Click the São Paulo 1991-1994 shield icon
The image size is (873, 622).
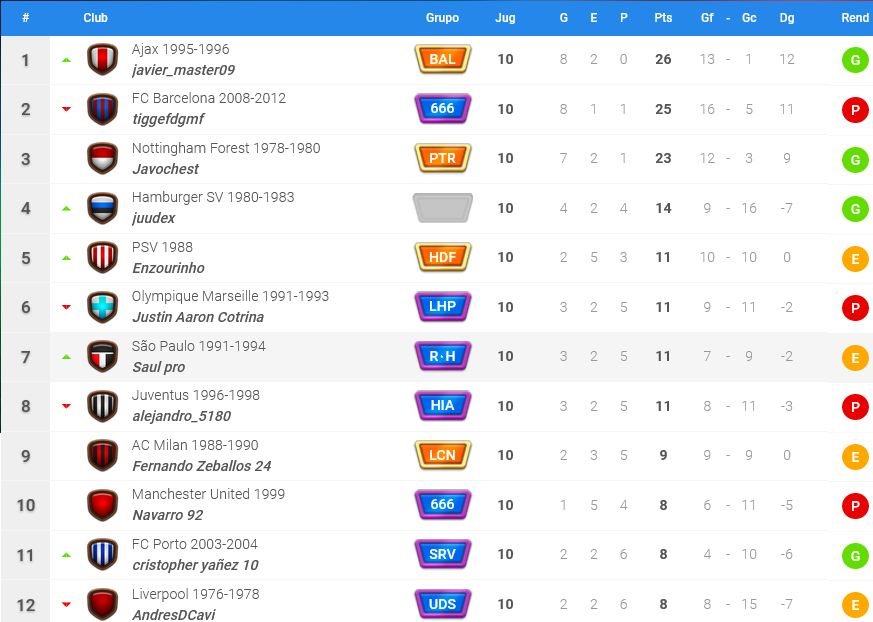(102, 356)
